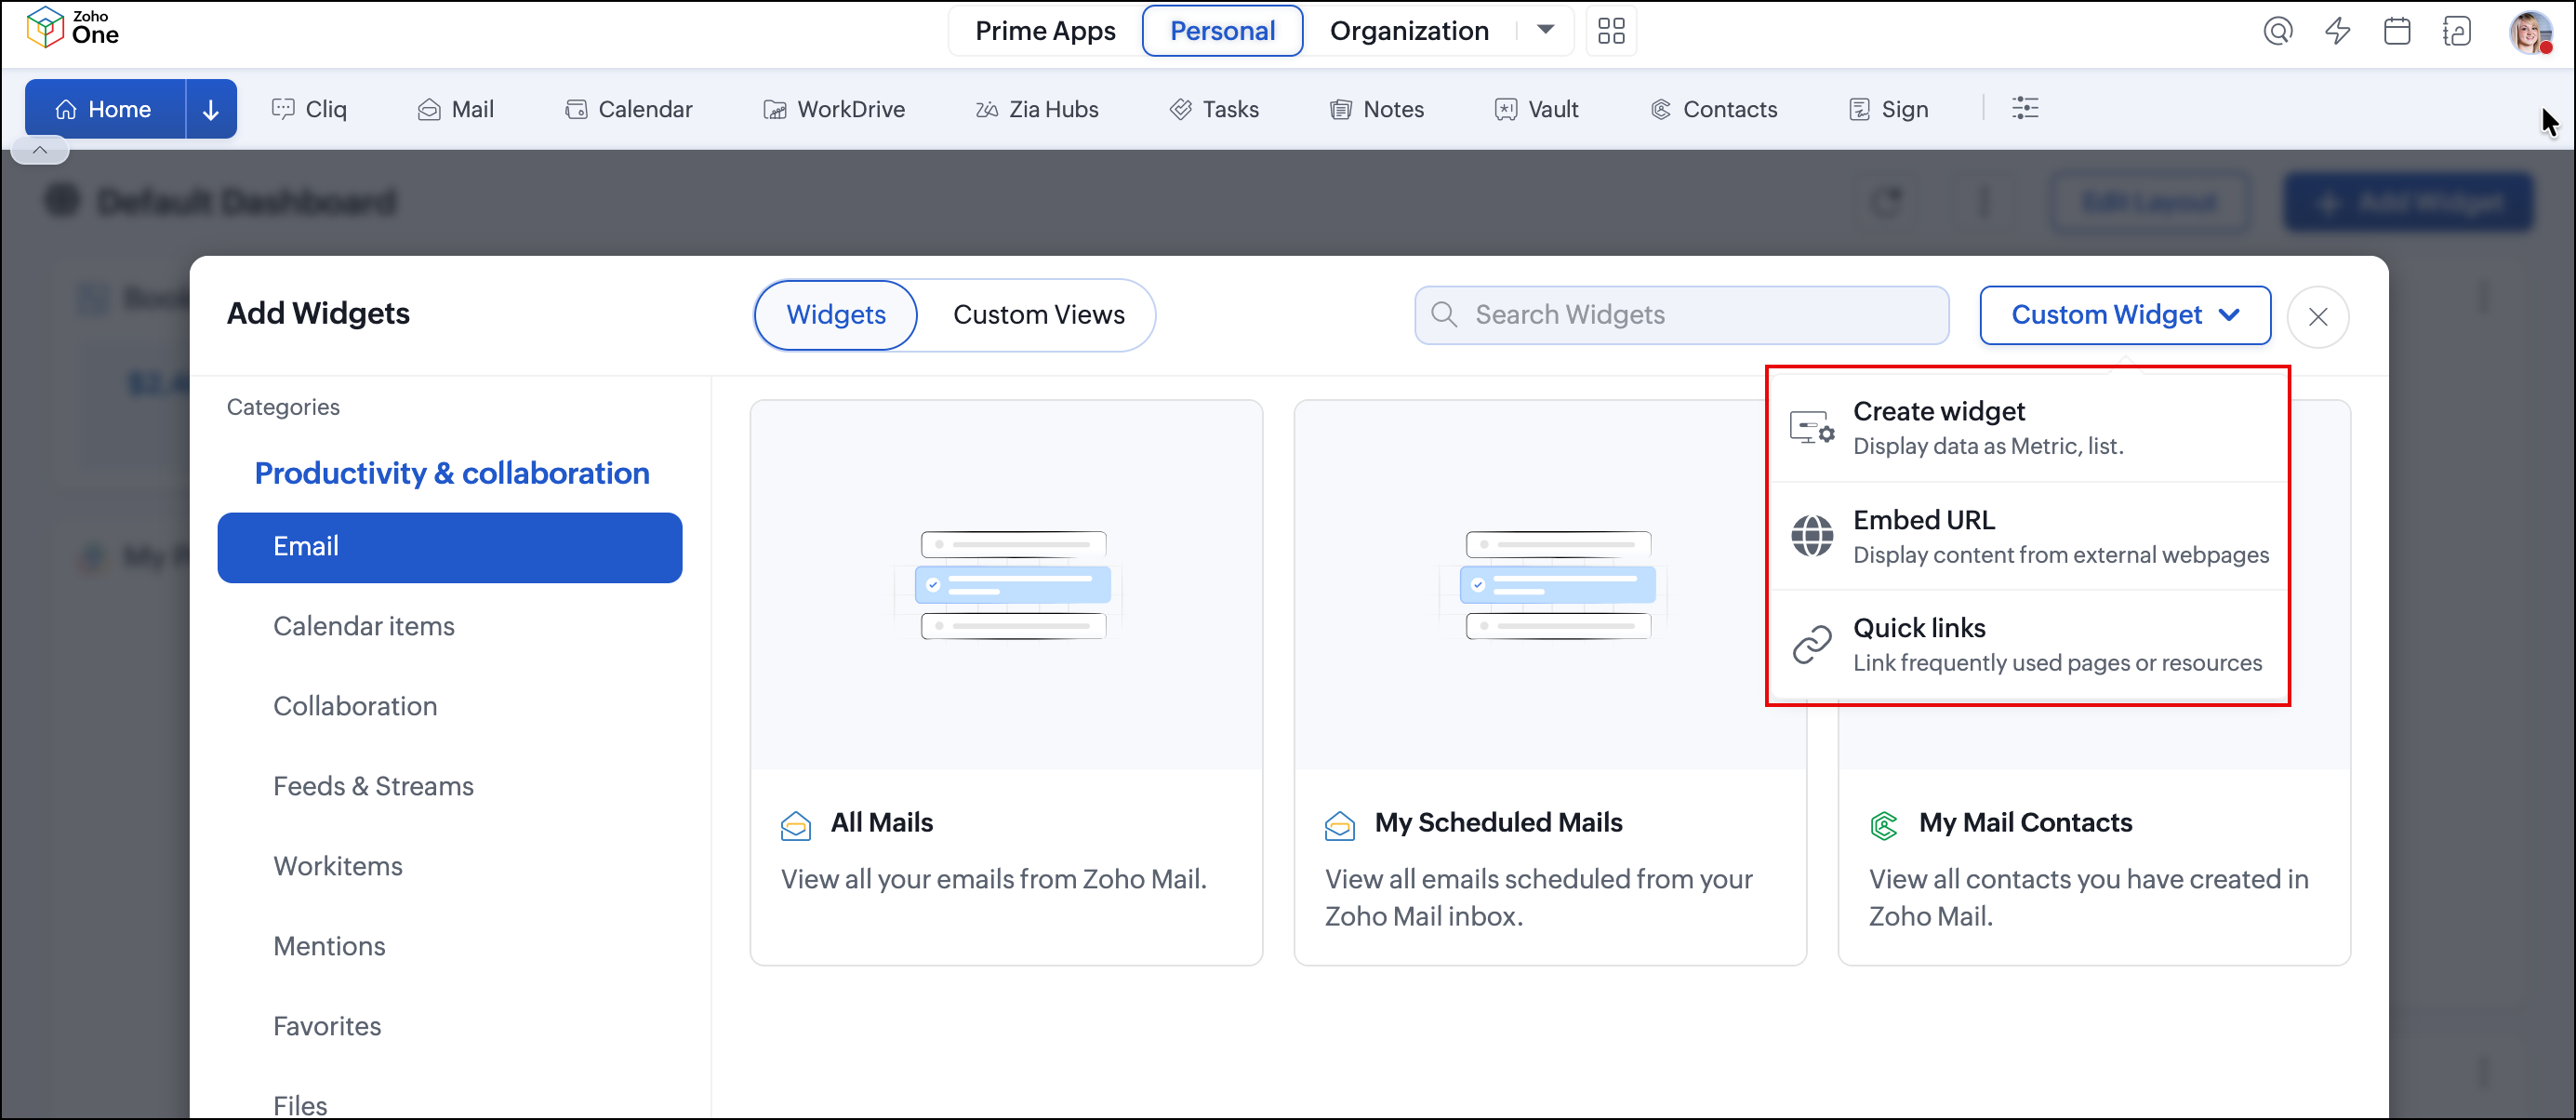Expand the Custom Widget dropdown
2576x1120 pixels.
click(x=2124, y=315)
